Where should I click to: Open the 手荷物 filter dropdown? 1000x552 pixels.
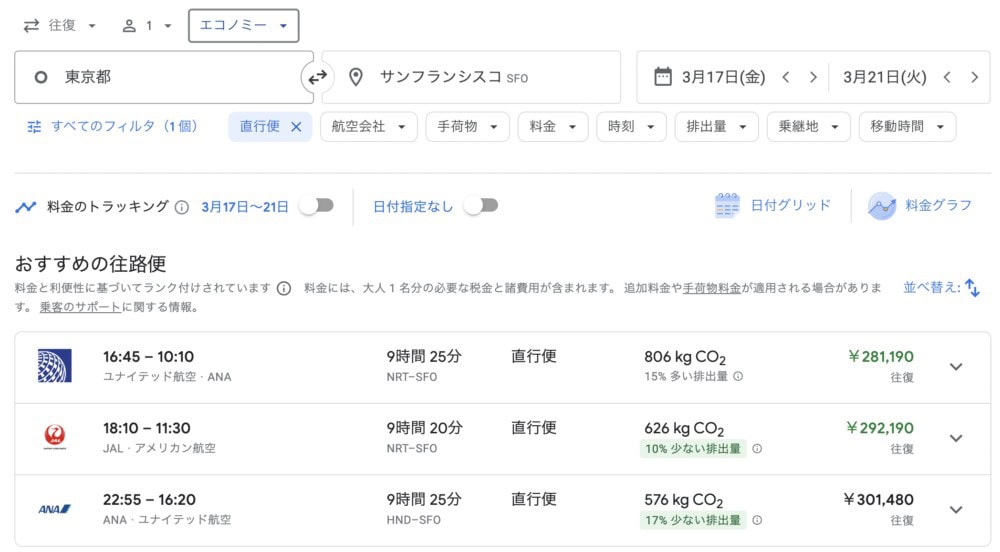tap(467, 127)
